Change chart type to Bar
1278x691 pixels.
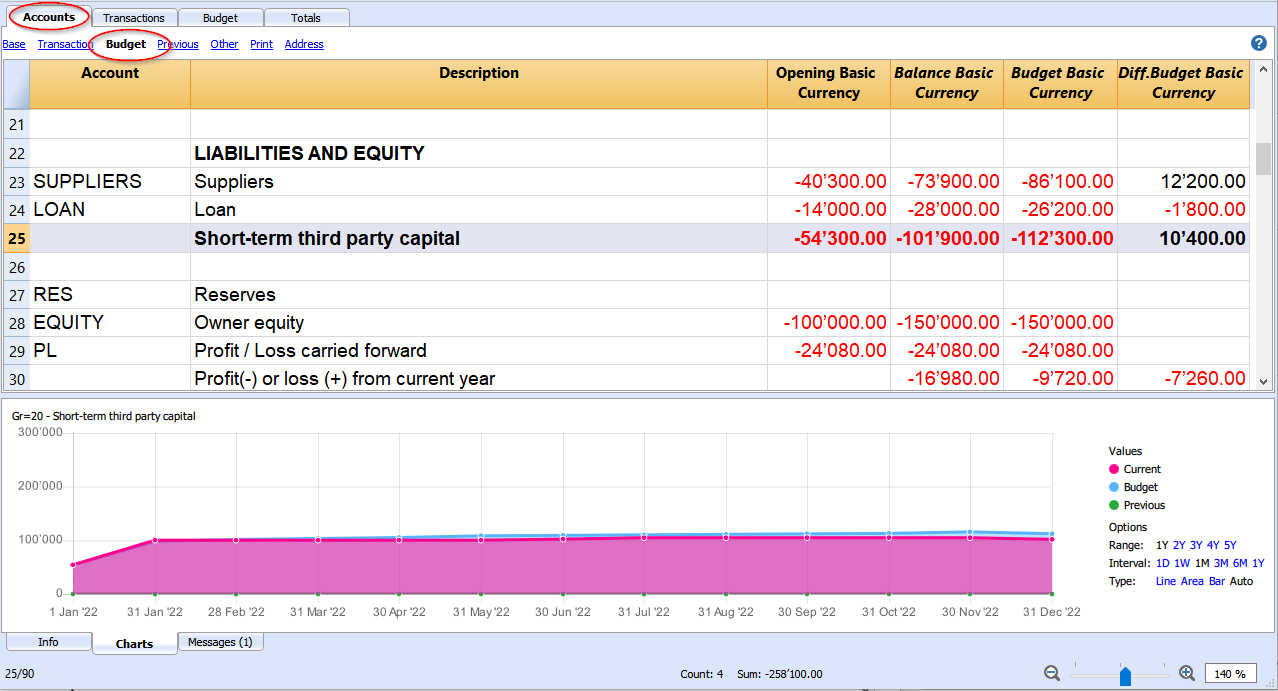click(x=1217, y=581)
